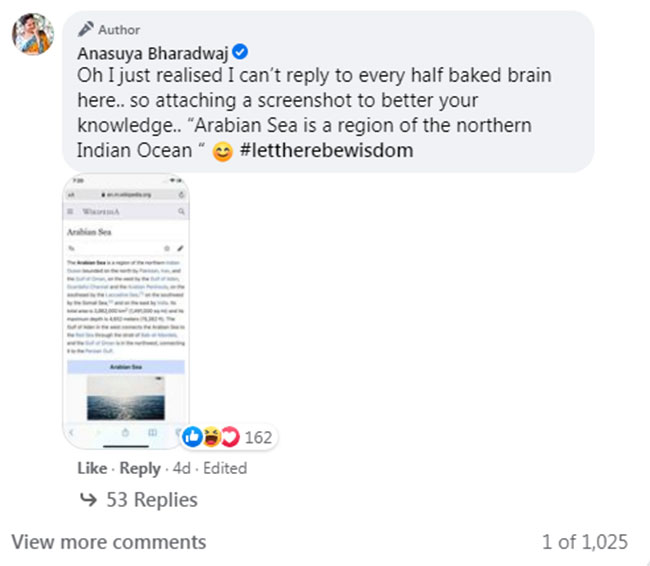Click the blue Like reaction icon

[192, 437]
